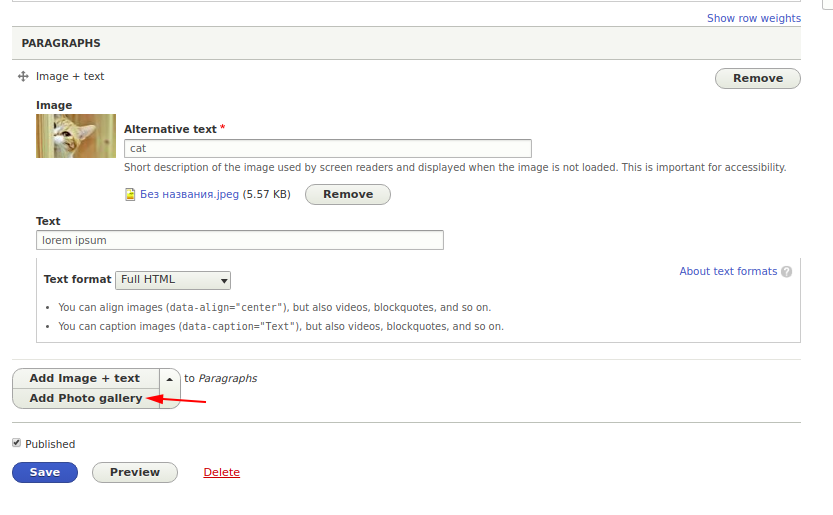The width and height of the screenshot is (833, 515).
Task: Open the Без названия.jpeg file link
Action: 190,195
